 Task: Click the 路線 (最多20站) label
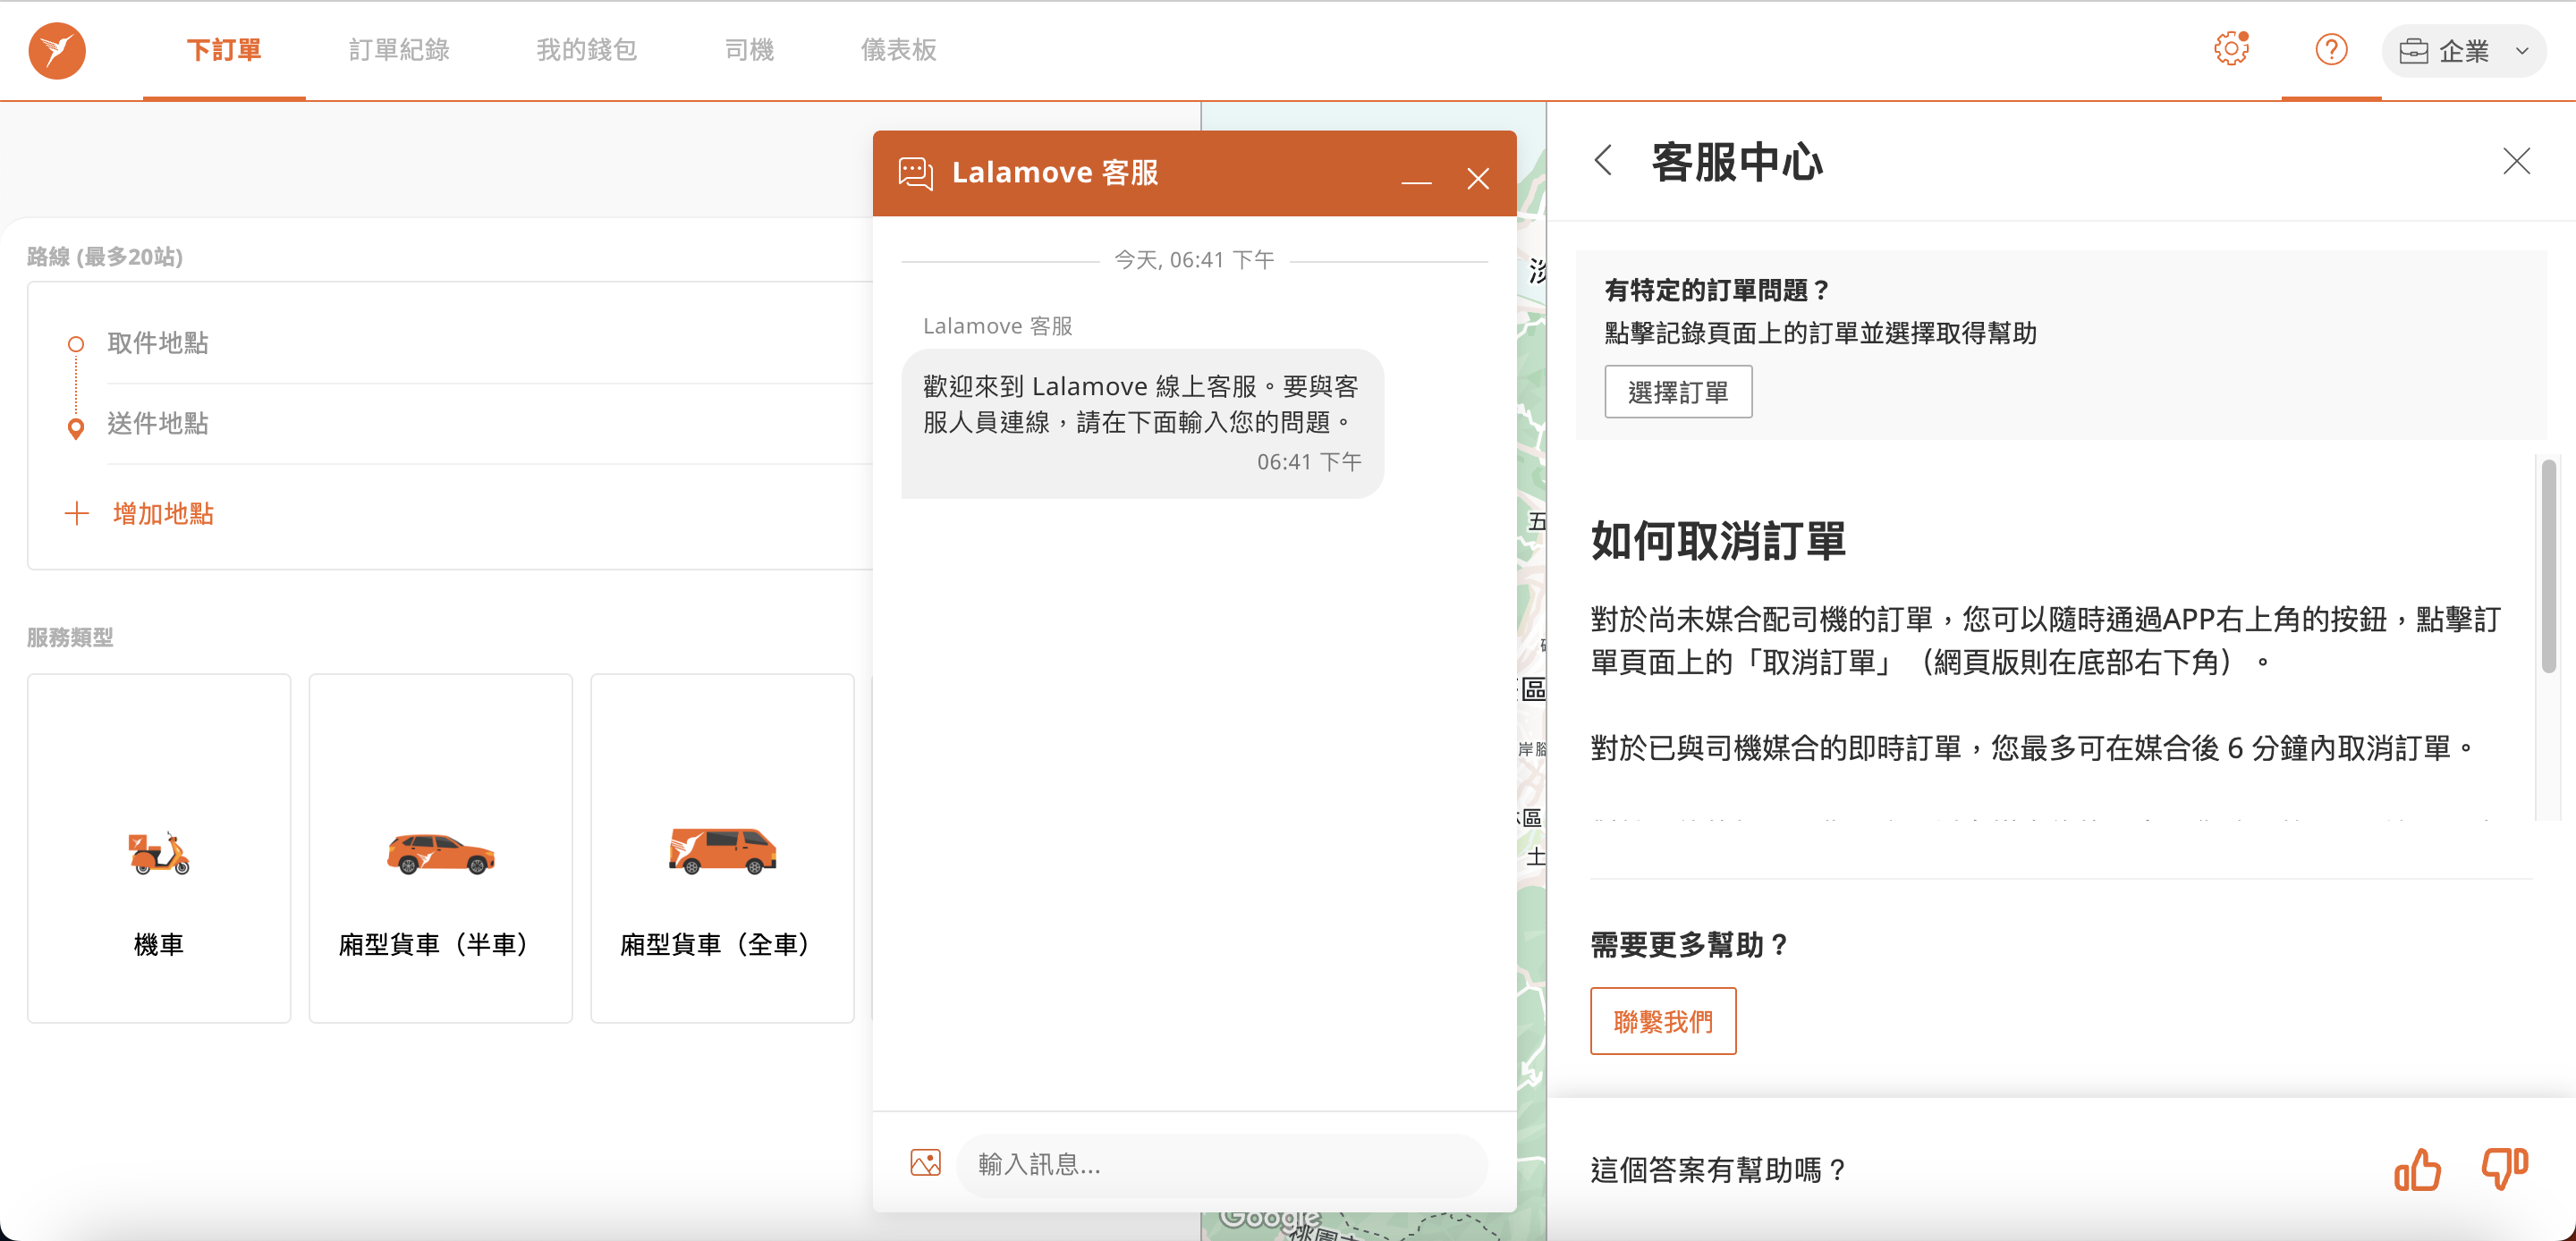coord(105,257)
